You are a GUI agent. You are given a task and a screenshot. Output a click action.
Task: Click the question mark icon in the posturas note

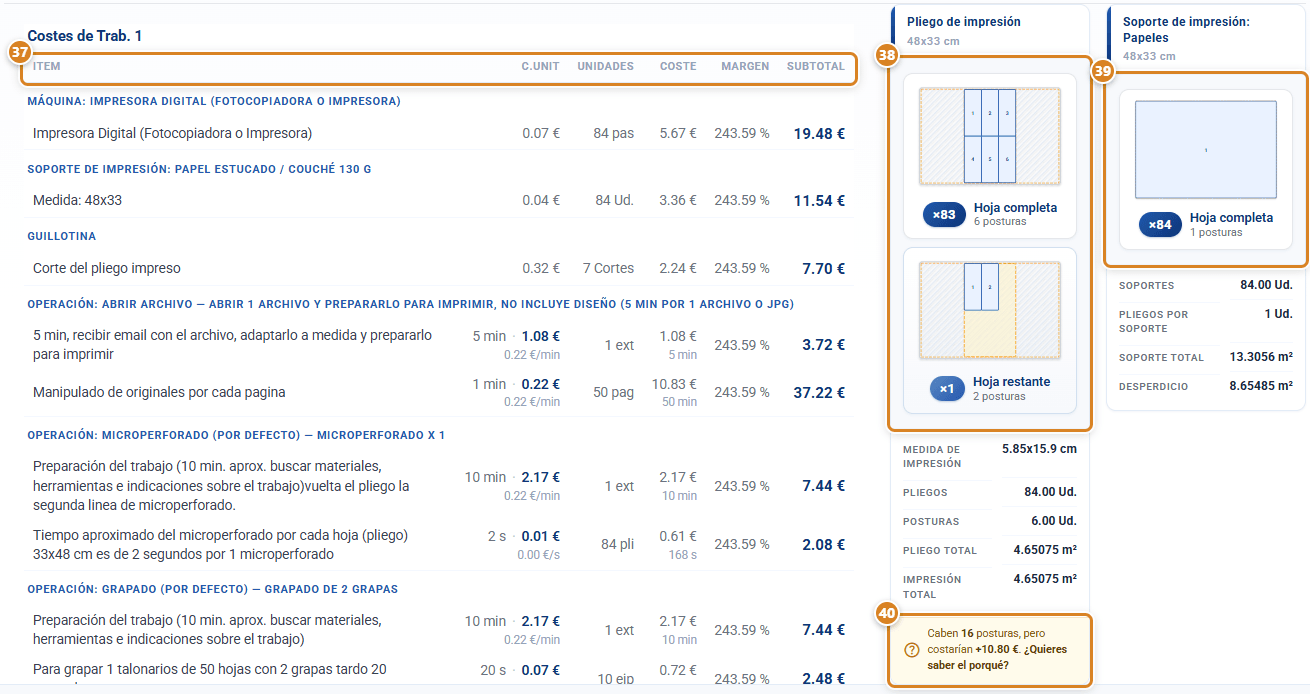point(911,649)
